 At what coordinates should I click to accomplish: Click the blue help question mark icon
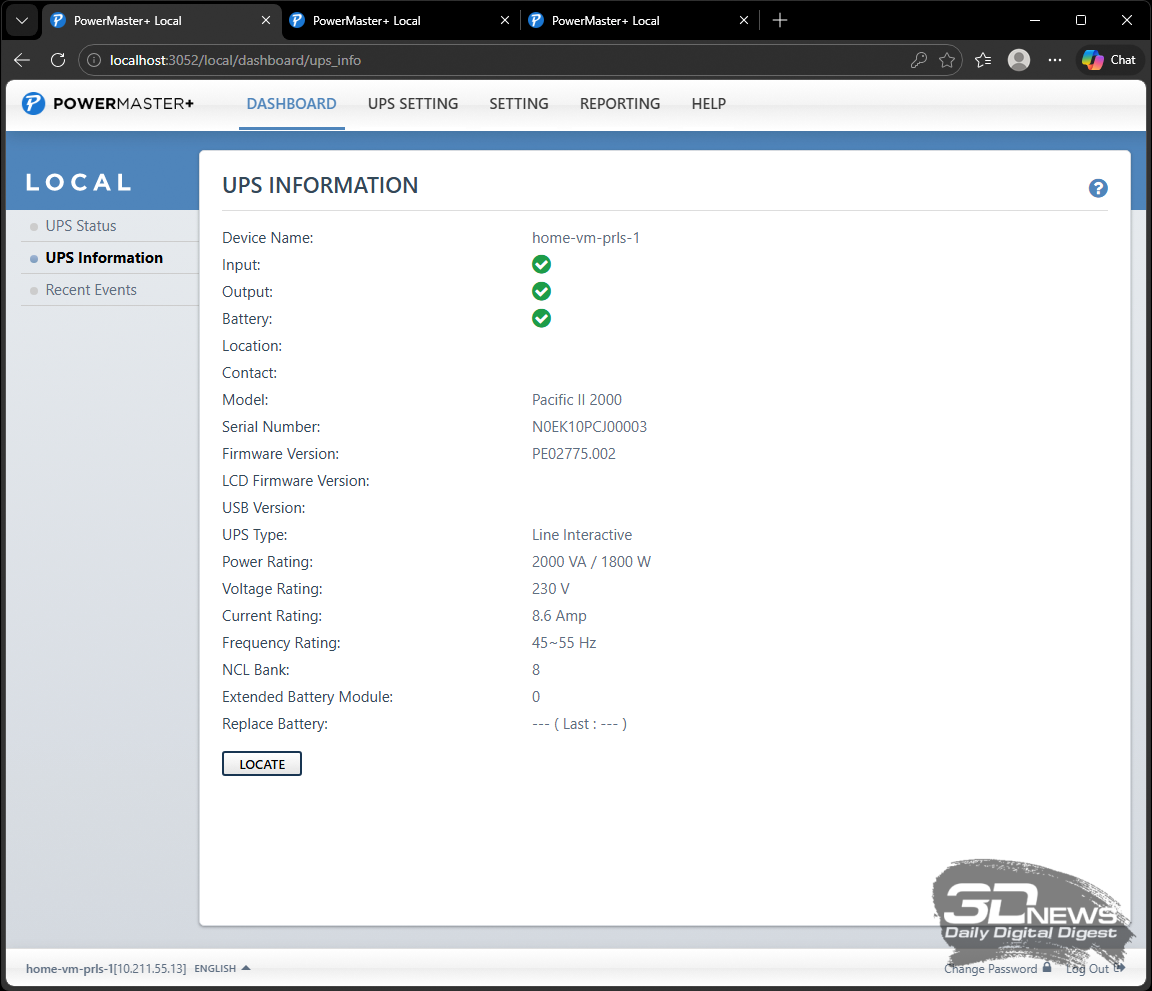(1098, 188)
